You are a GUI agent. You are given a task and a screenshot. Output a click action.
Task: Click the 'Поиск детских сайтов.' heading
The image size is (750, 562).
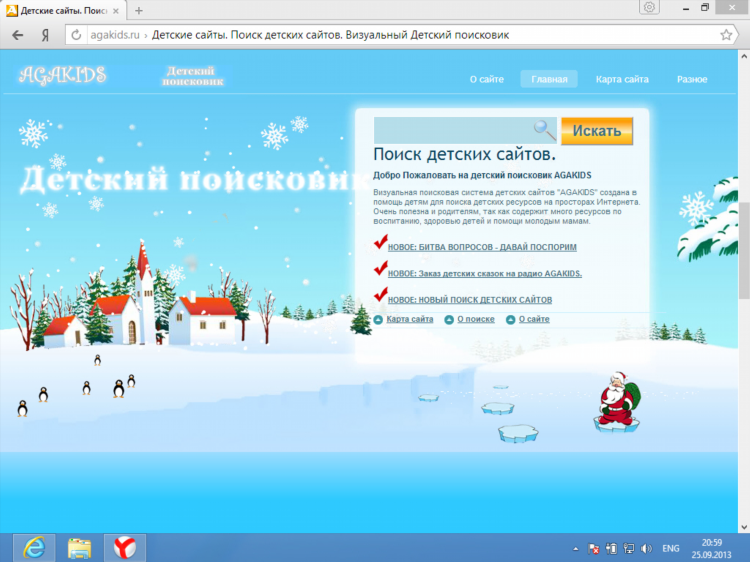(x=464, y=154)
